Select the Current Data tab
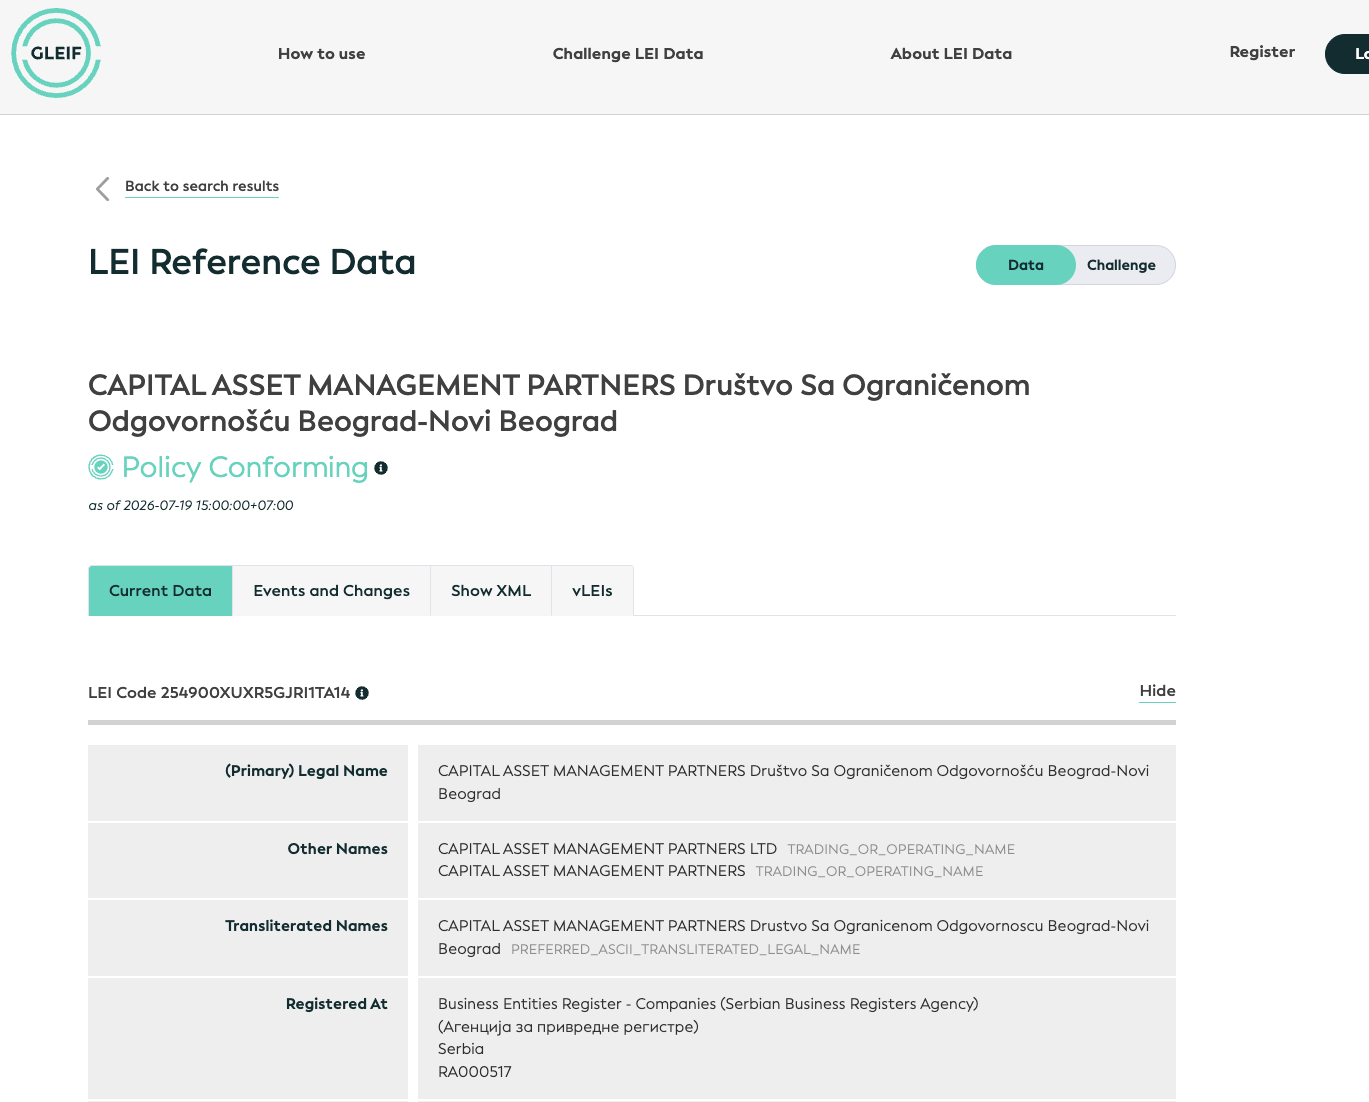This screenshot has width=1369, height=1102. click(160, 591)
